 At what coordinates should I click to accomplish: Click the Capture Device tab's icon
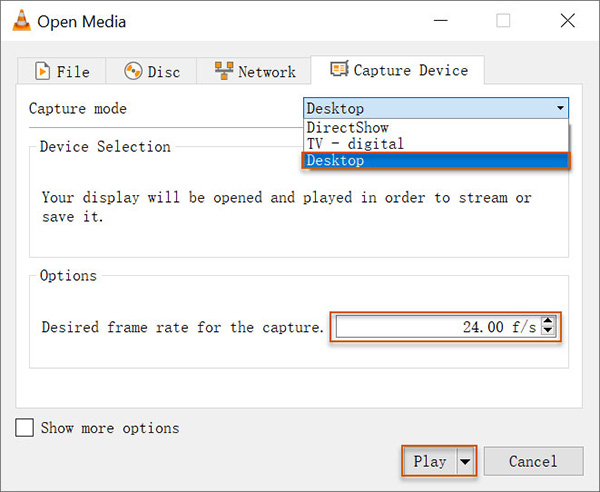point(339,70)
